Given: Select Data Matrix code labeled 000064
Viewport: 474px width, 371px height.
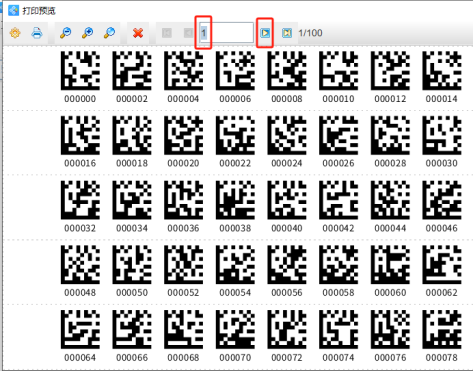Looking at the screenshot, I should click(x=80, y=329).
